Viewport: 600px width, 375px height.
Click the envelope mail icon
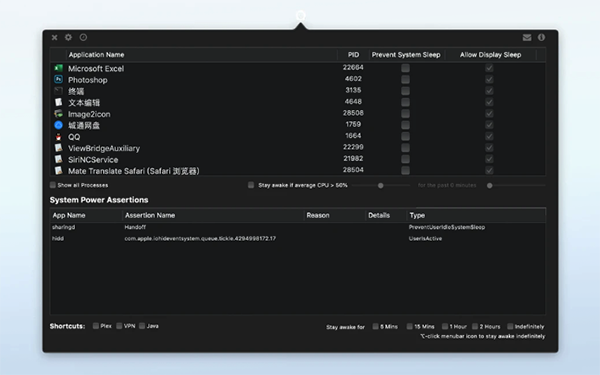click(x=527, y=37)
